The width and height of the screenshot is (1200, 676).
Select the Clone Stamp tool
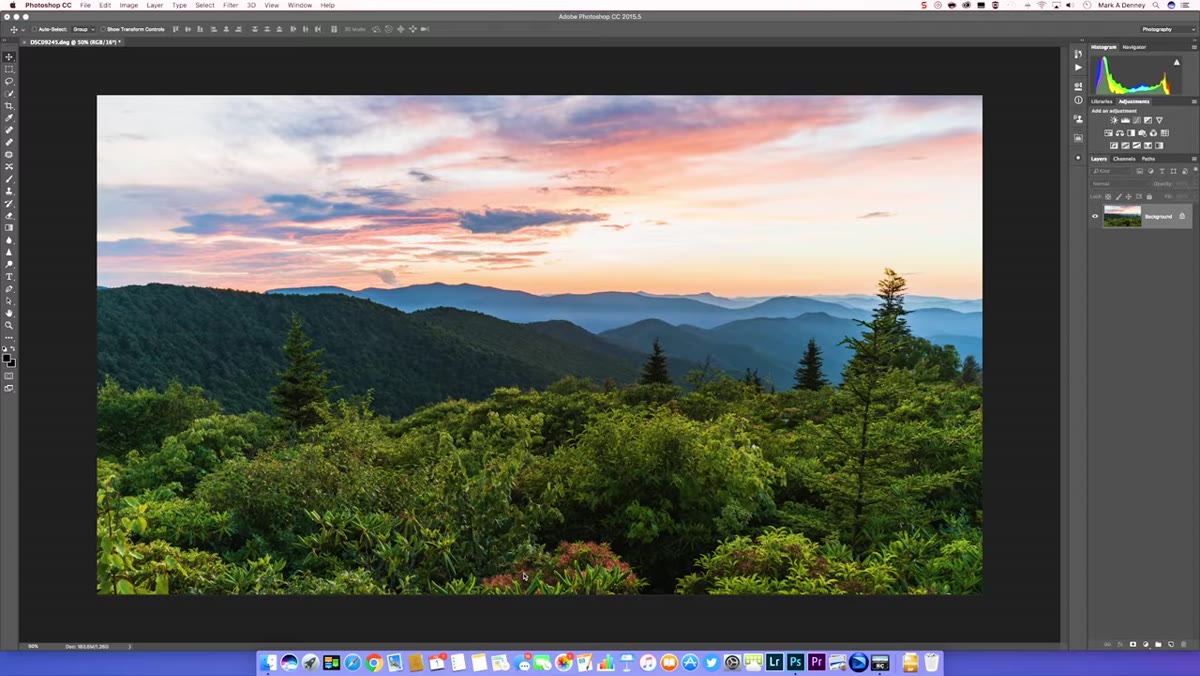pyautogui.click(x=8, y=190)
